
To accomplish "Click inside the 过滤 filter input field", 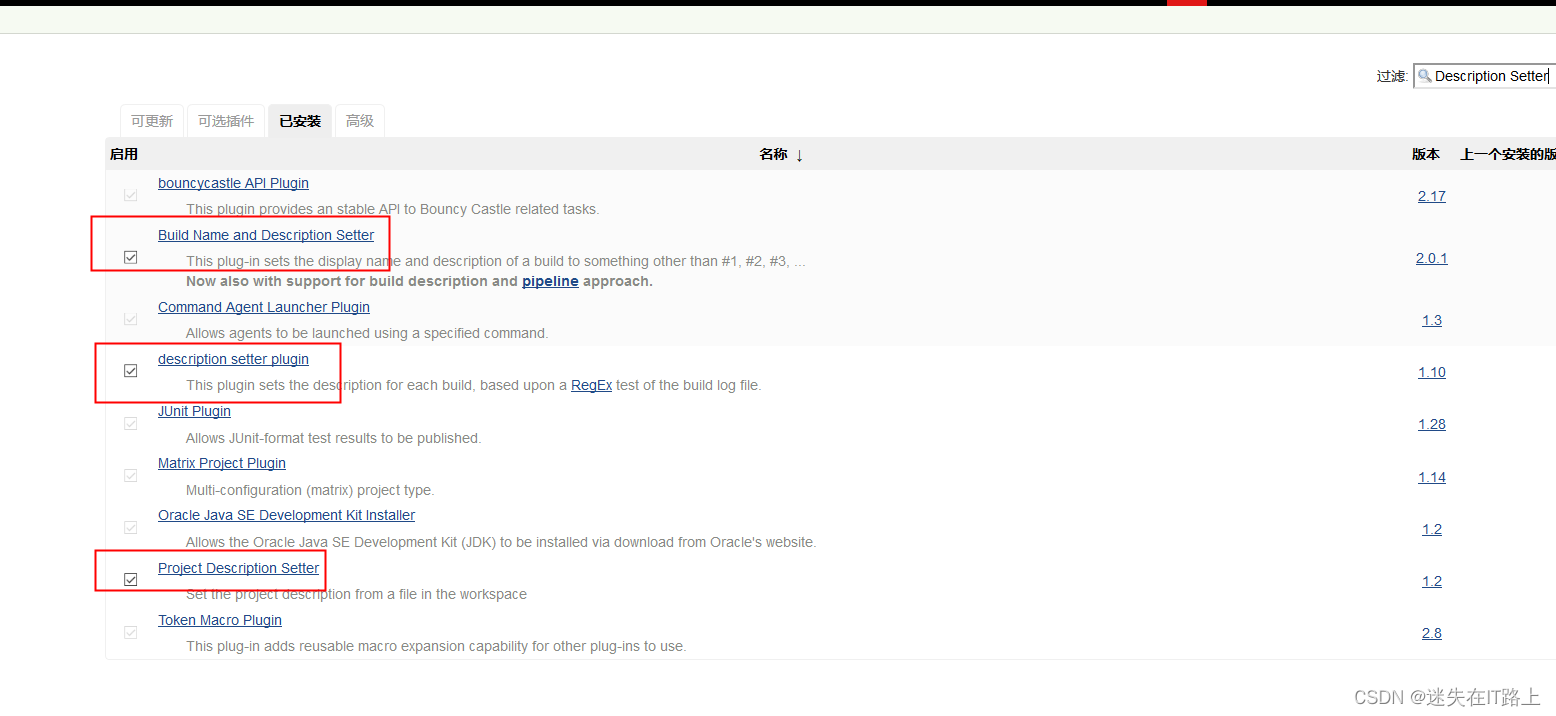I will click(1490, 76).
